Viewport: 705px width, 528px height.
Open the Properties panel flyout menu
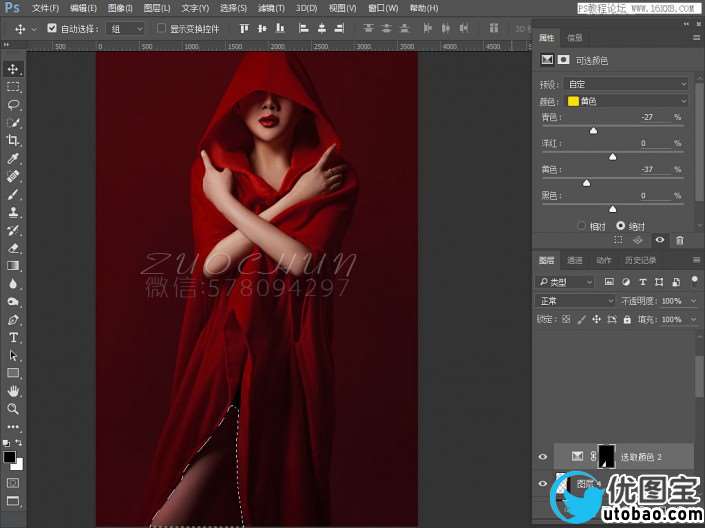tap(696, 38)
